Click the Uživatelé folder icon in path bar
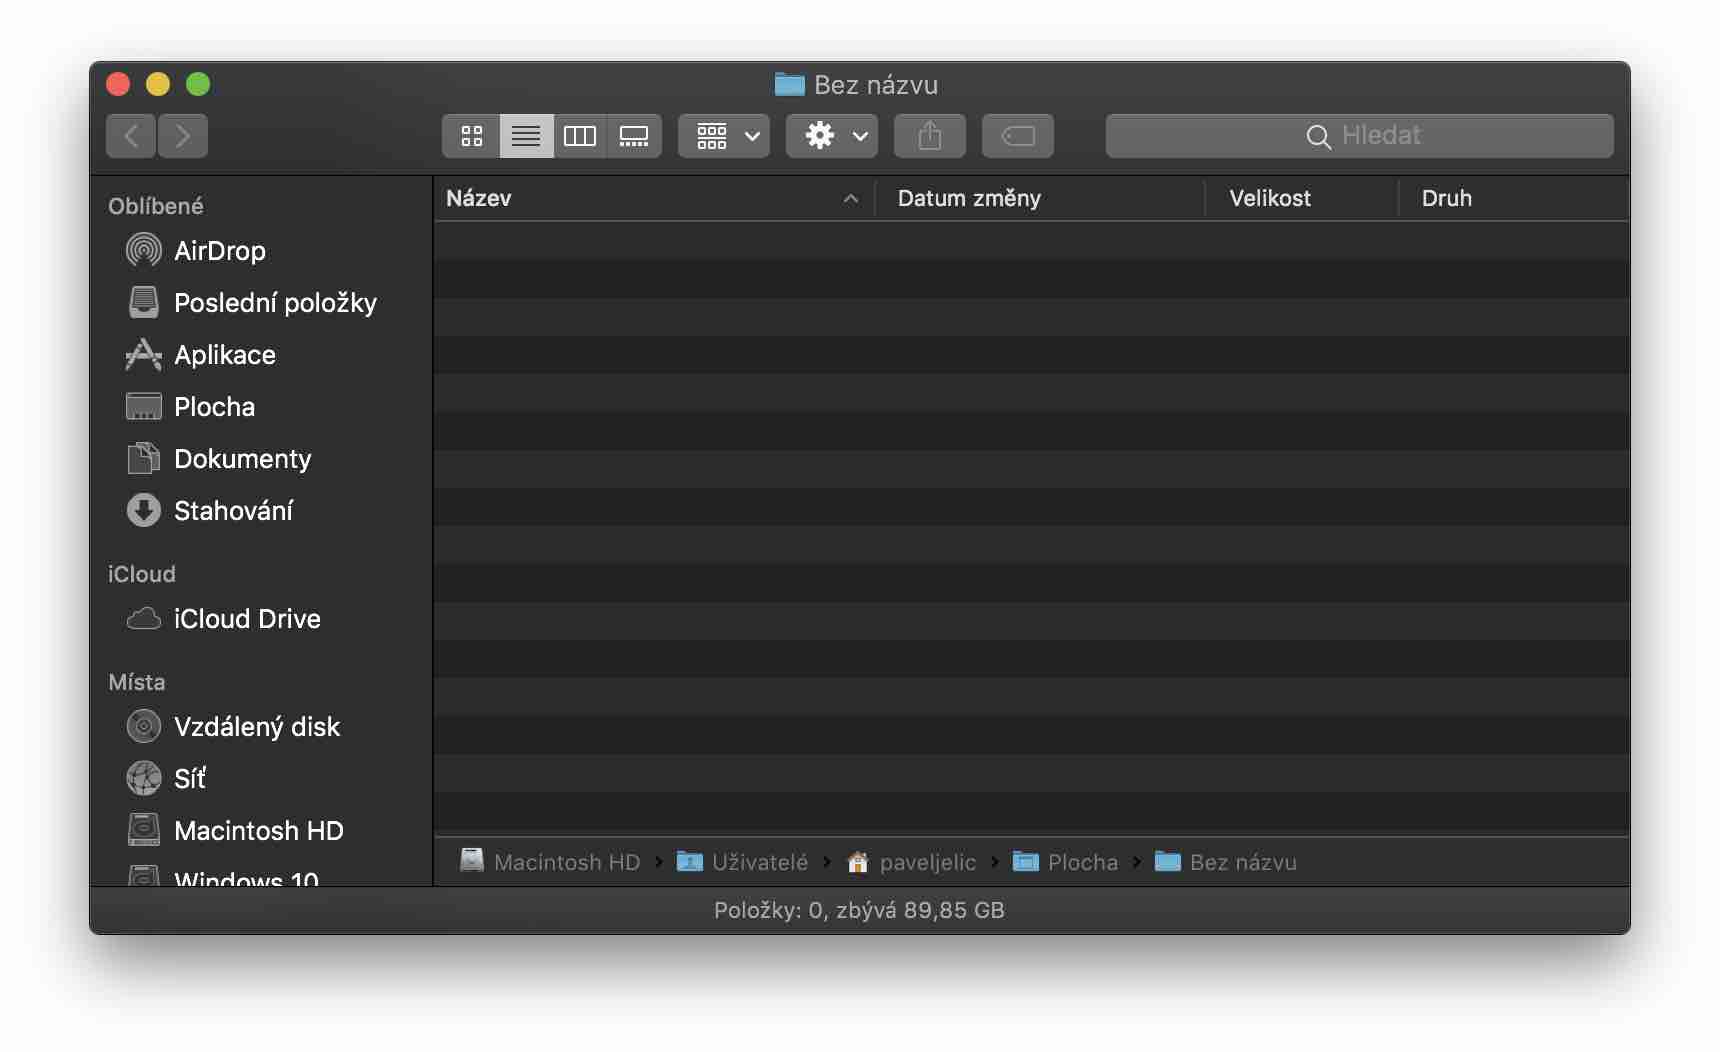This screenshot has height=1052, width=1720. pyautogui.click(x=690, y=861)
